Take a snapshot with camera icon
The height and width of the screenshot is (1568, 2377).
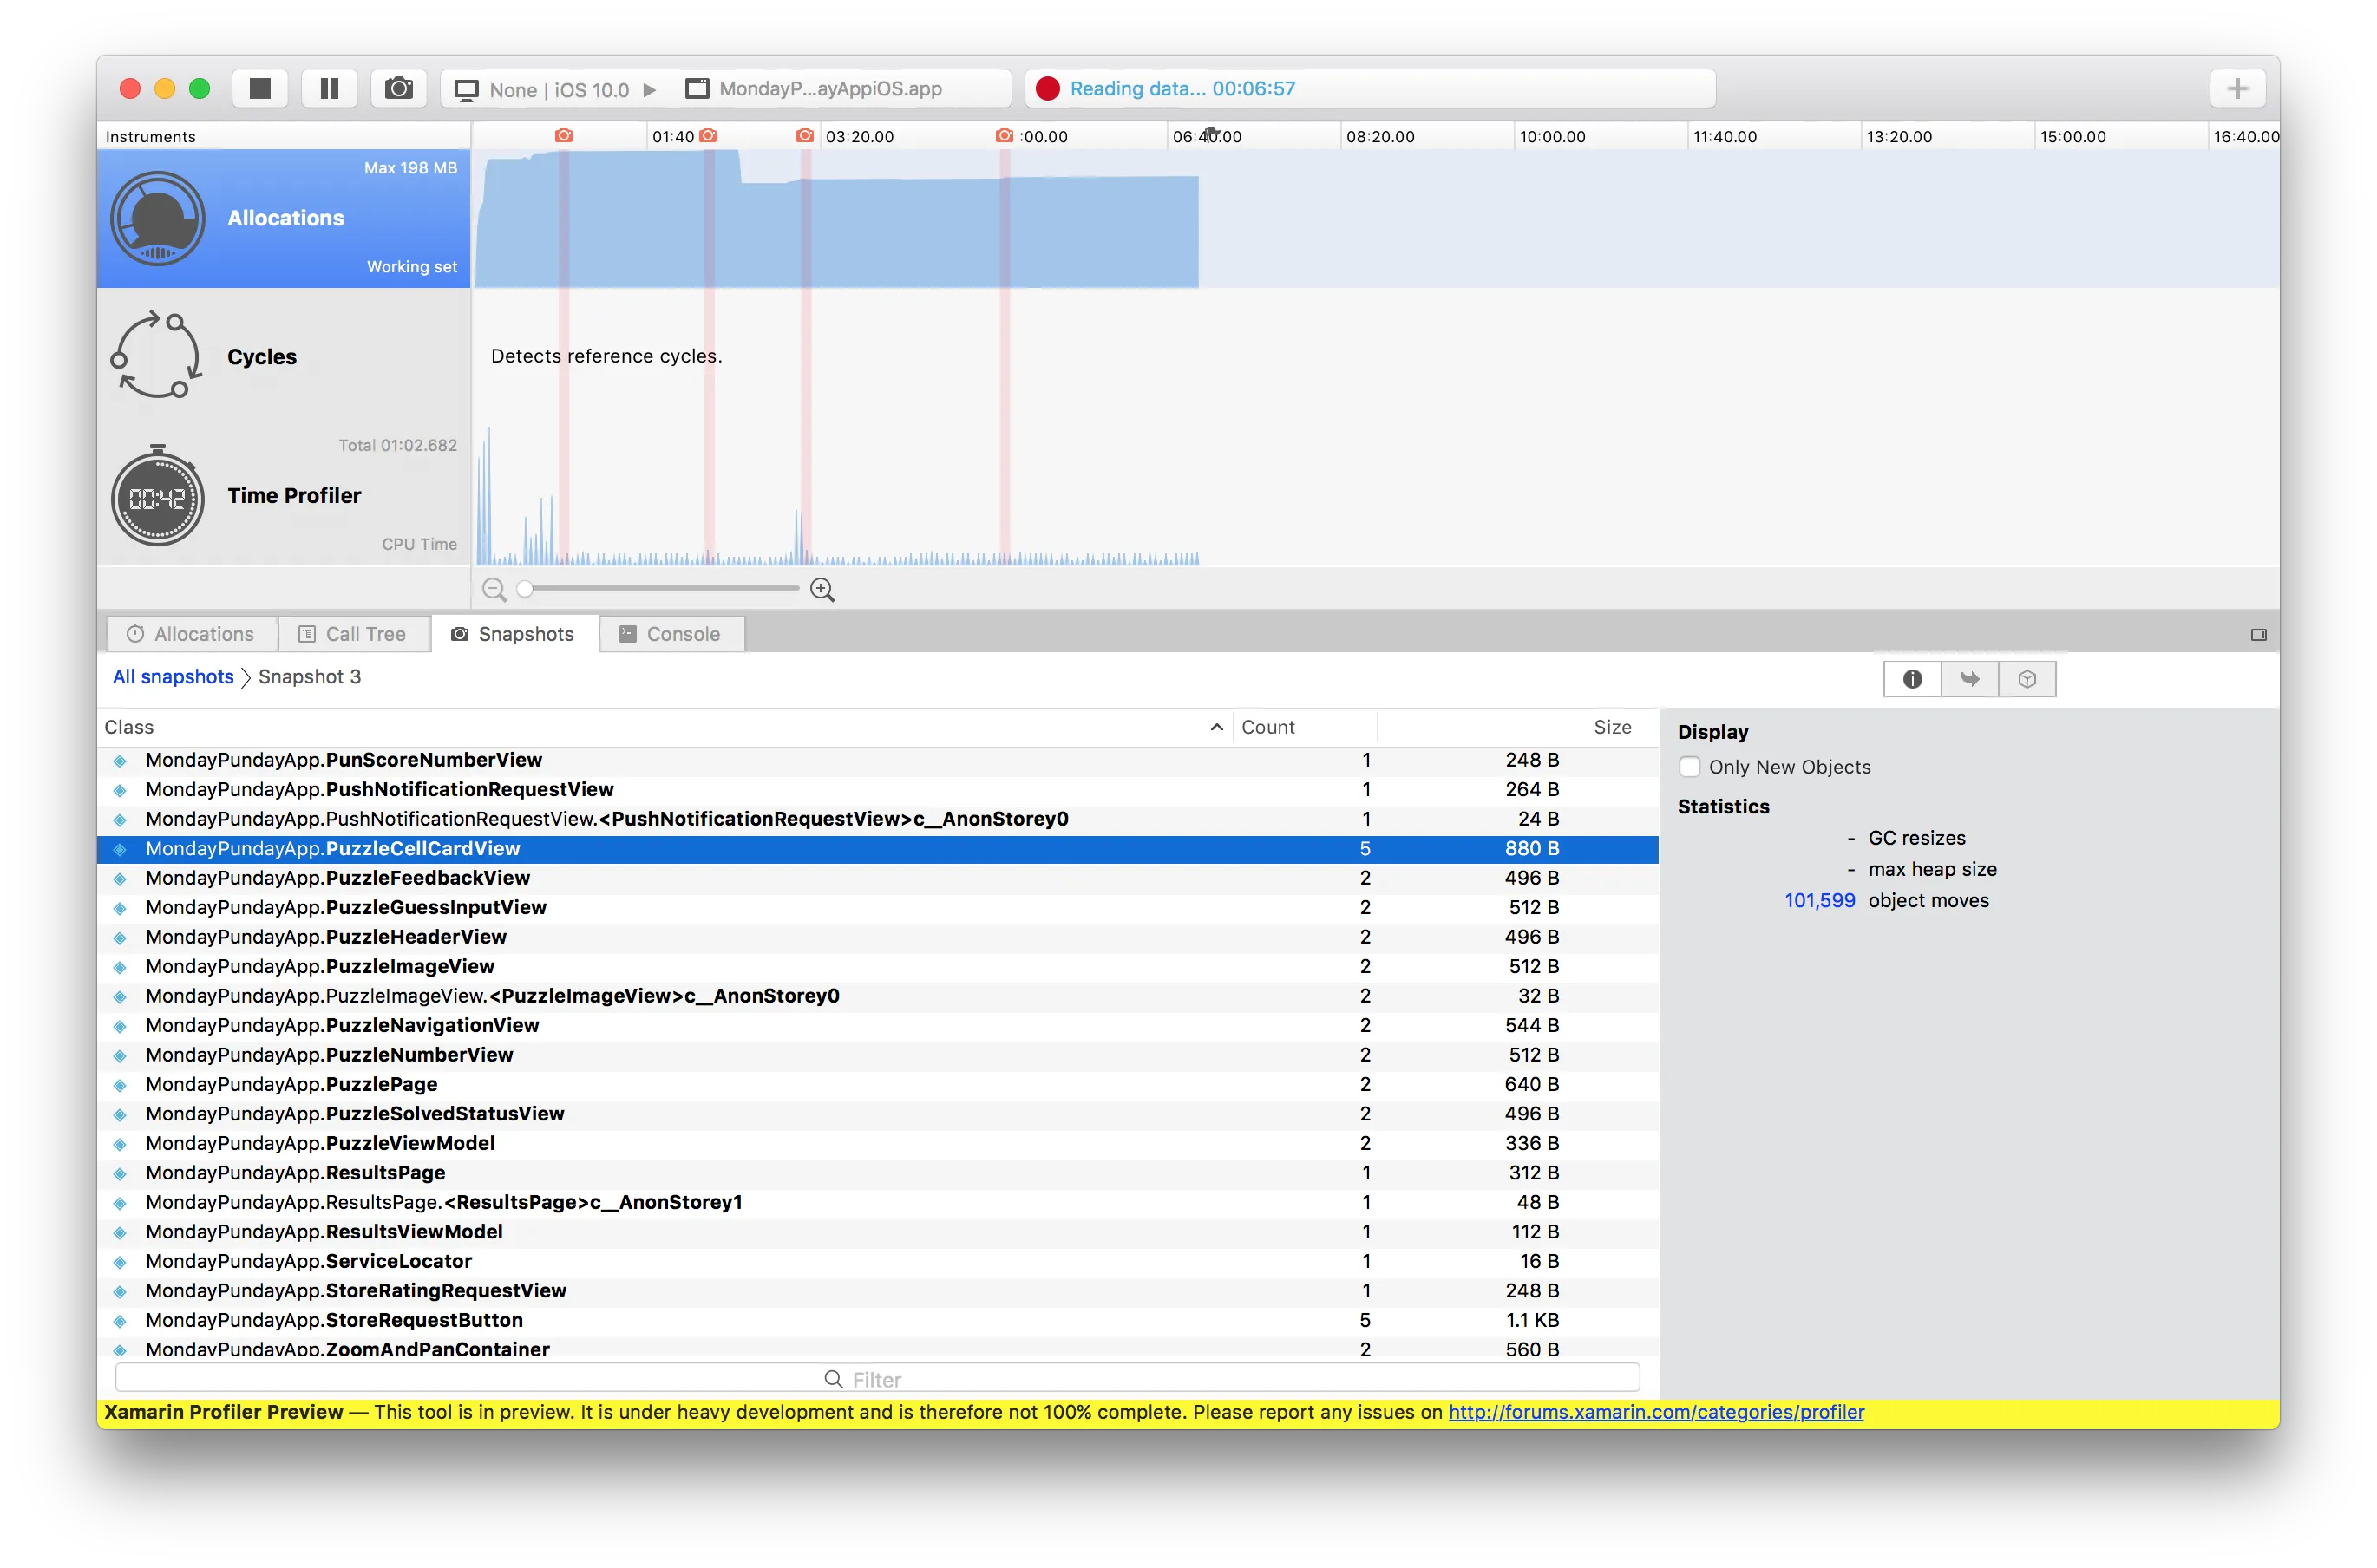[x=398, y=89]
